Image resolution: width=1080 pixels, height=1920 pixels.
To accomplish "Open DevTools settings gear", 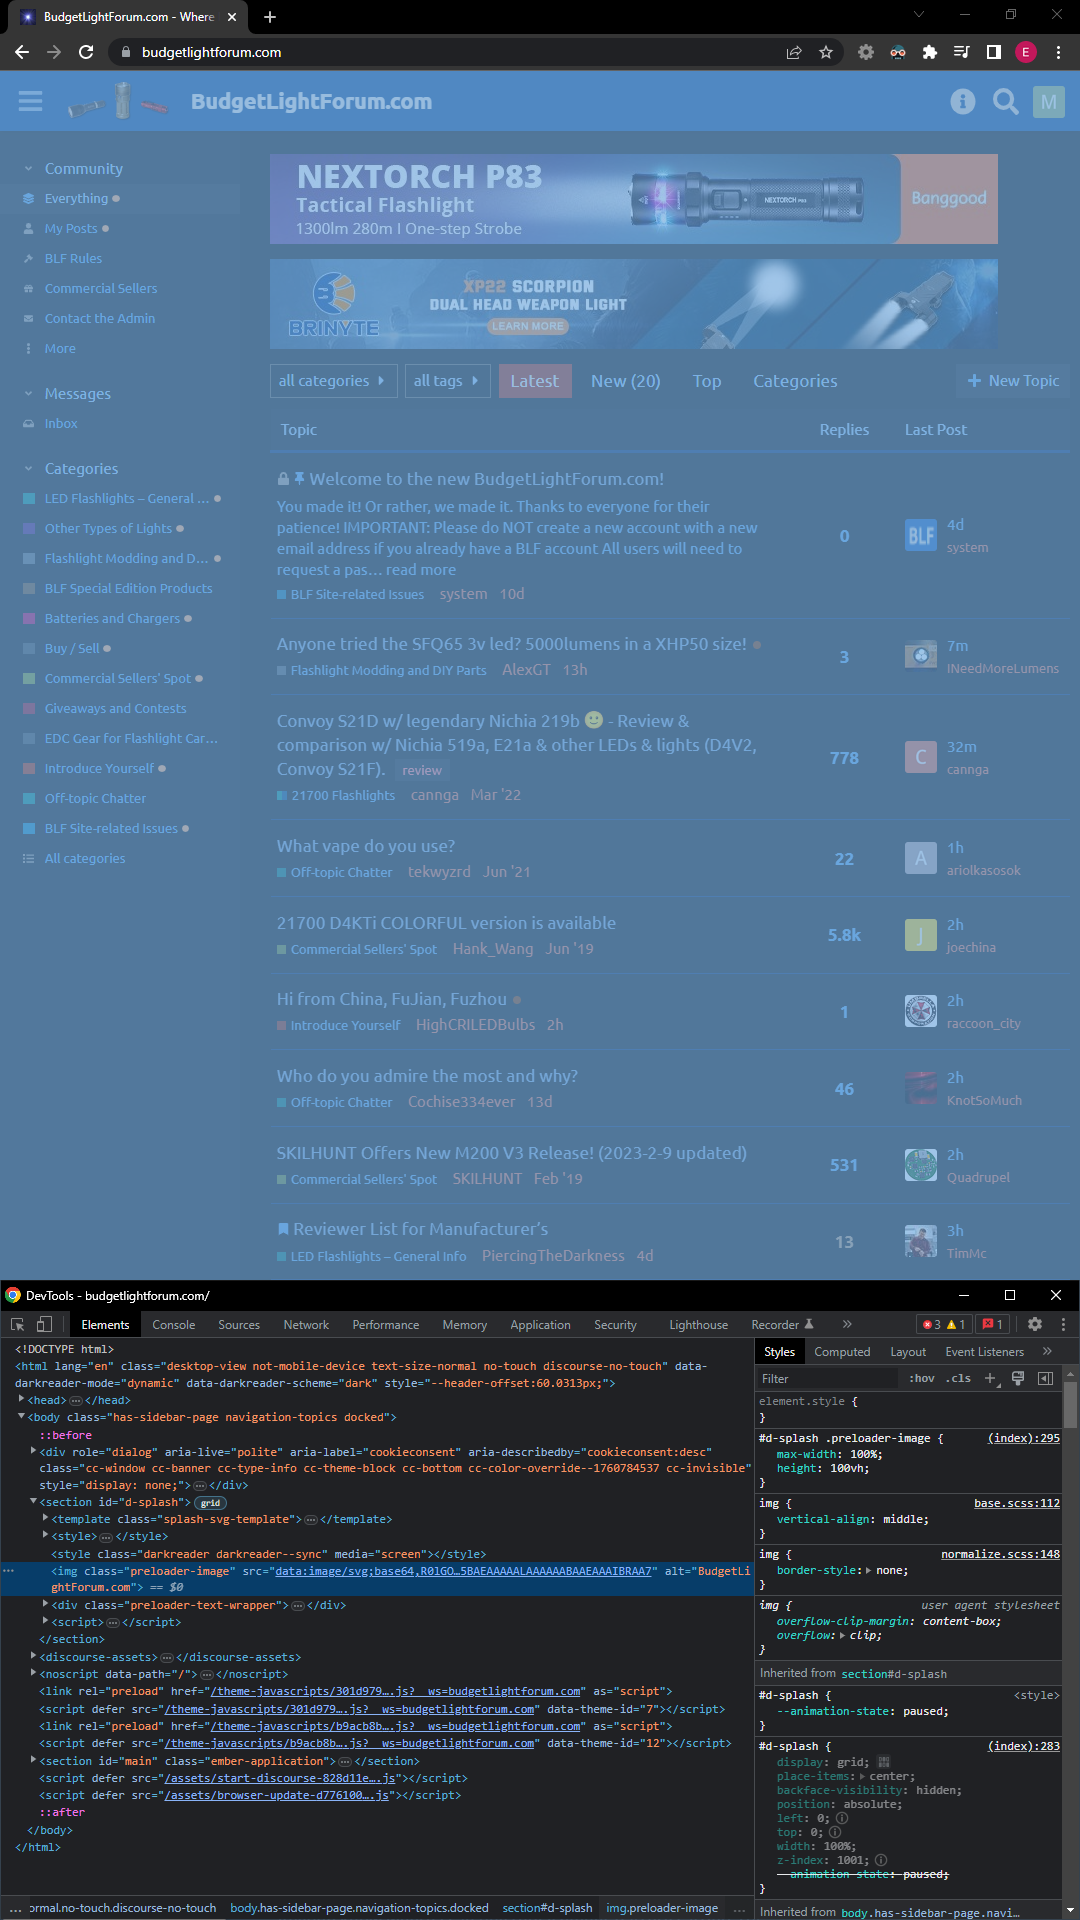I will (x=1035, y=1324).
